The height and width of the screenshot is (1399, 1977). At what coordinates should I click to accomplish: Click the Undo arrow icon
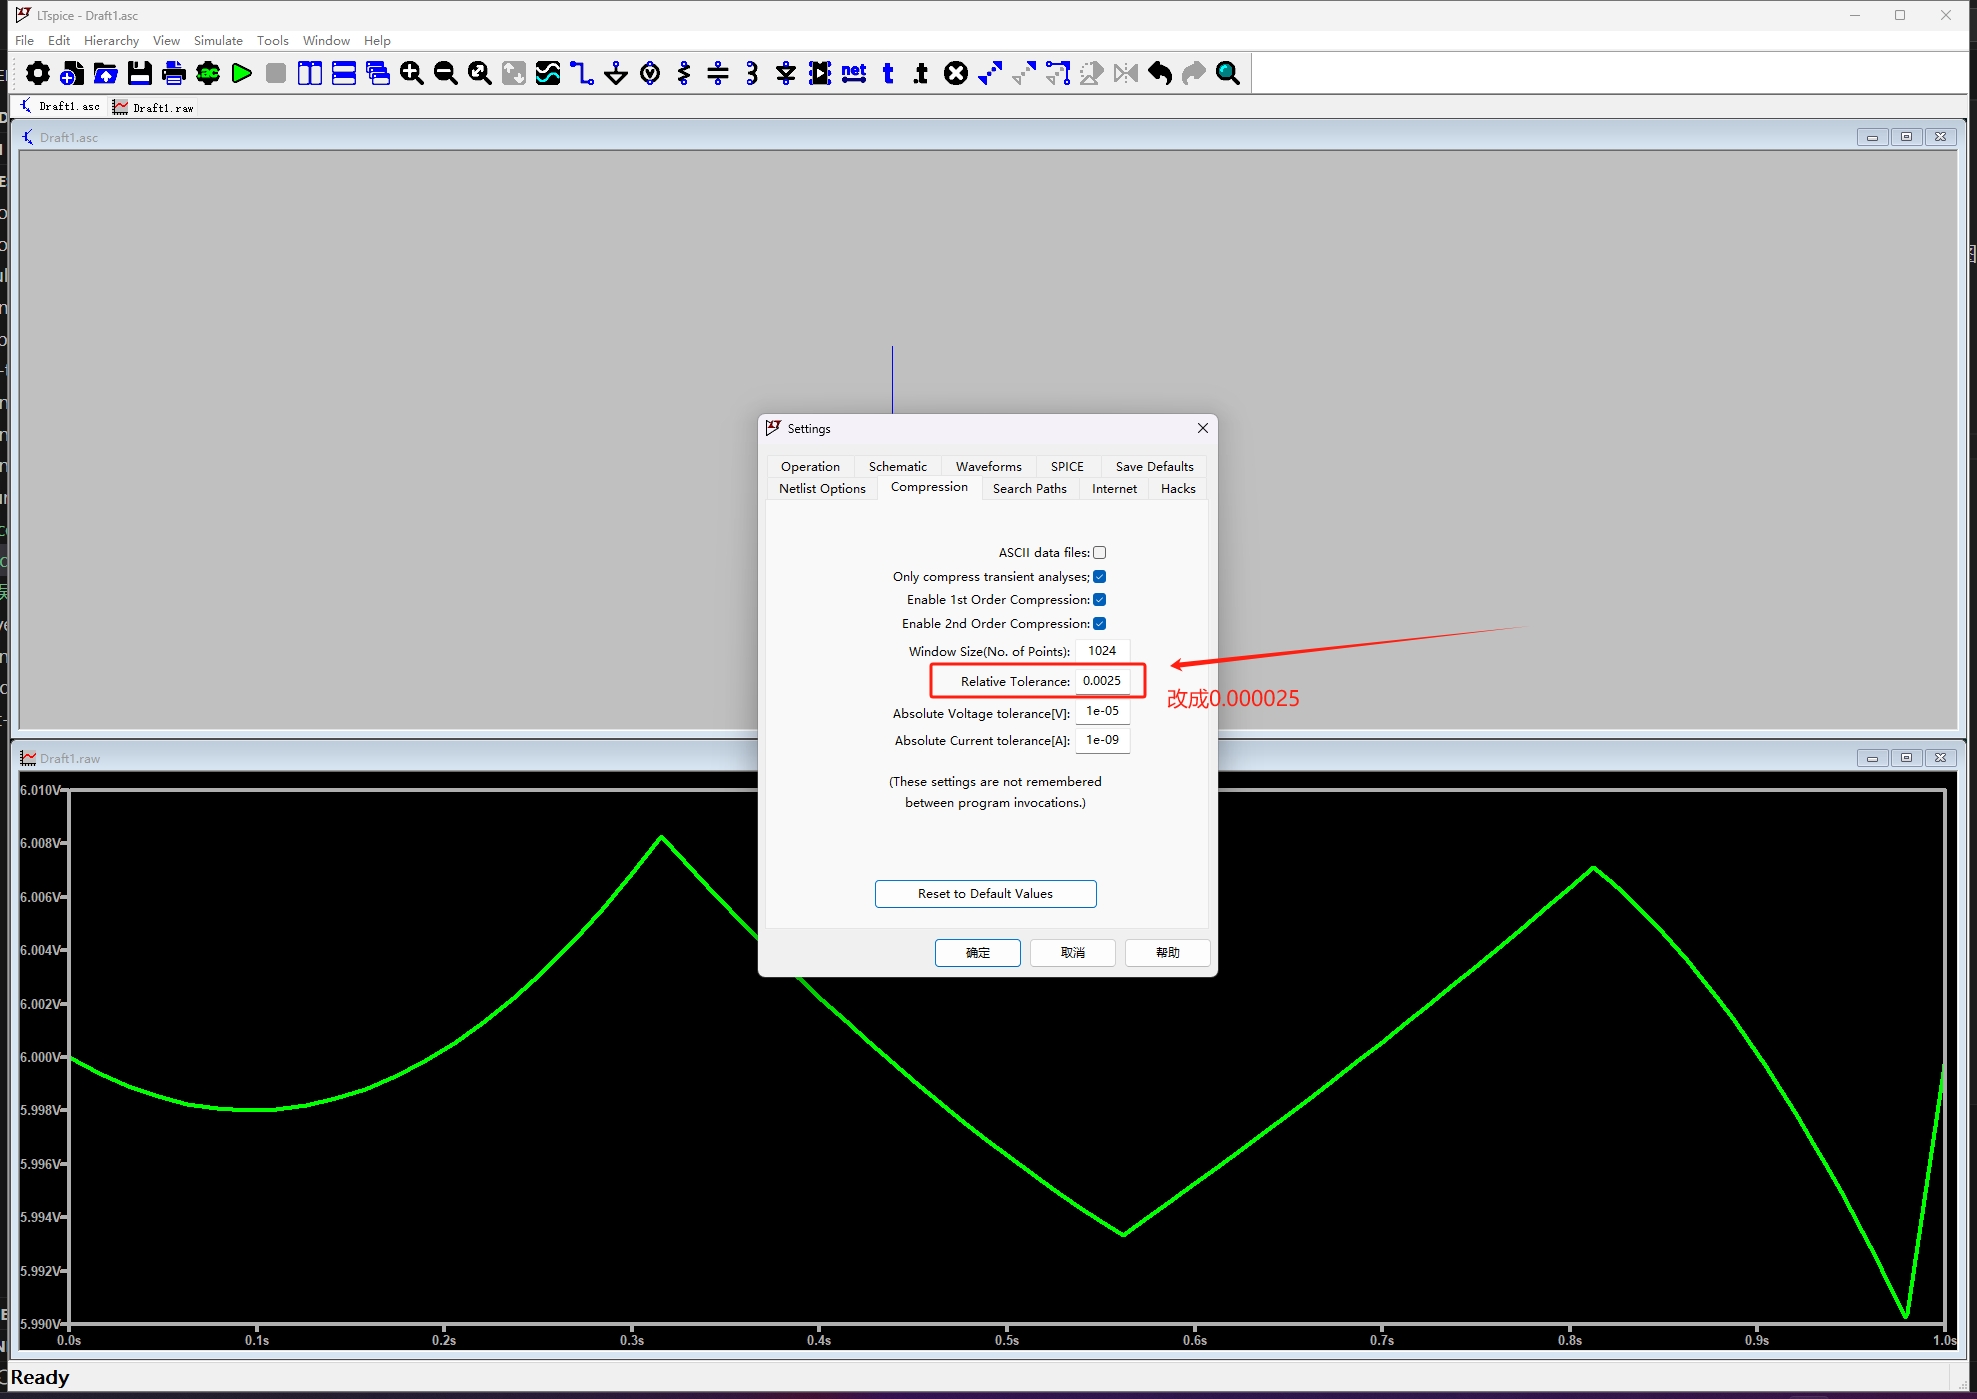click(x=1160, y=73)
